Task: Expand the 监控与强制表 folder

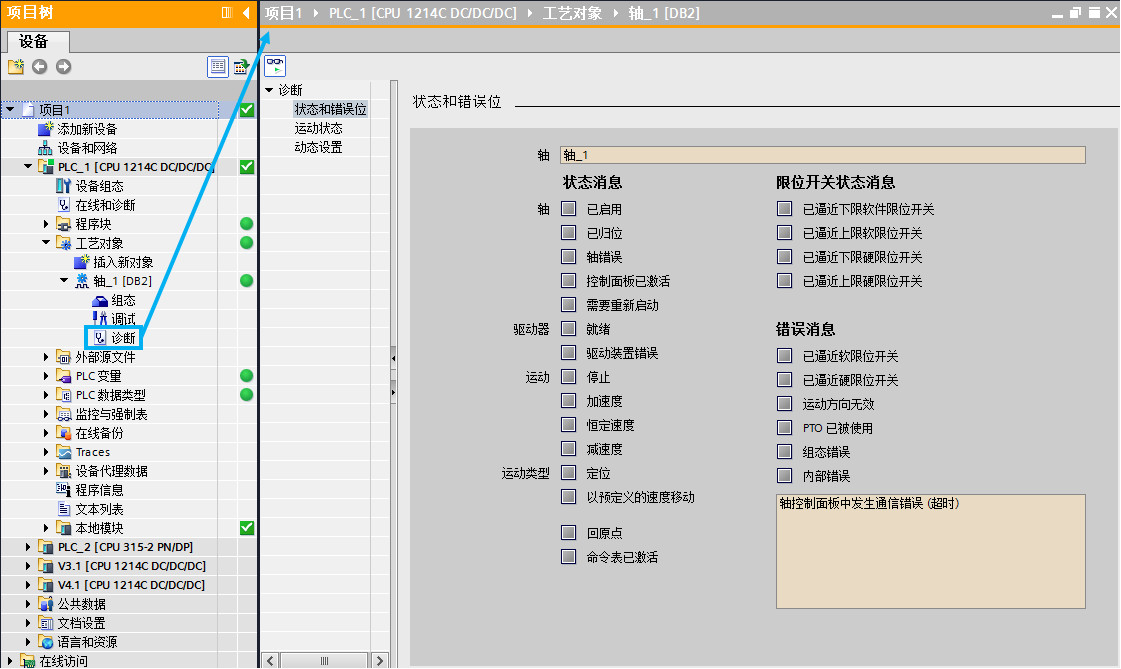Action: tap(46, 414)
